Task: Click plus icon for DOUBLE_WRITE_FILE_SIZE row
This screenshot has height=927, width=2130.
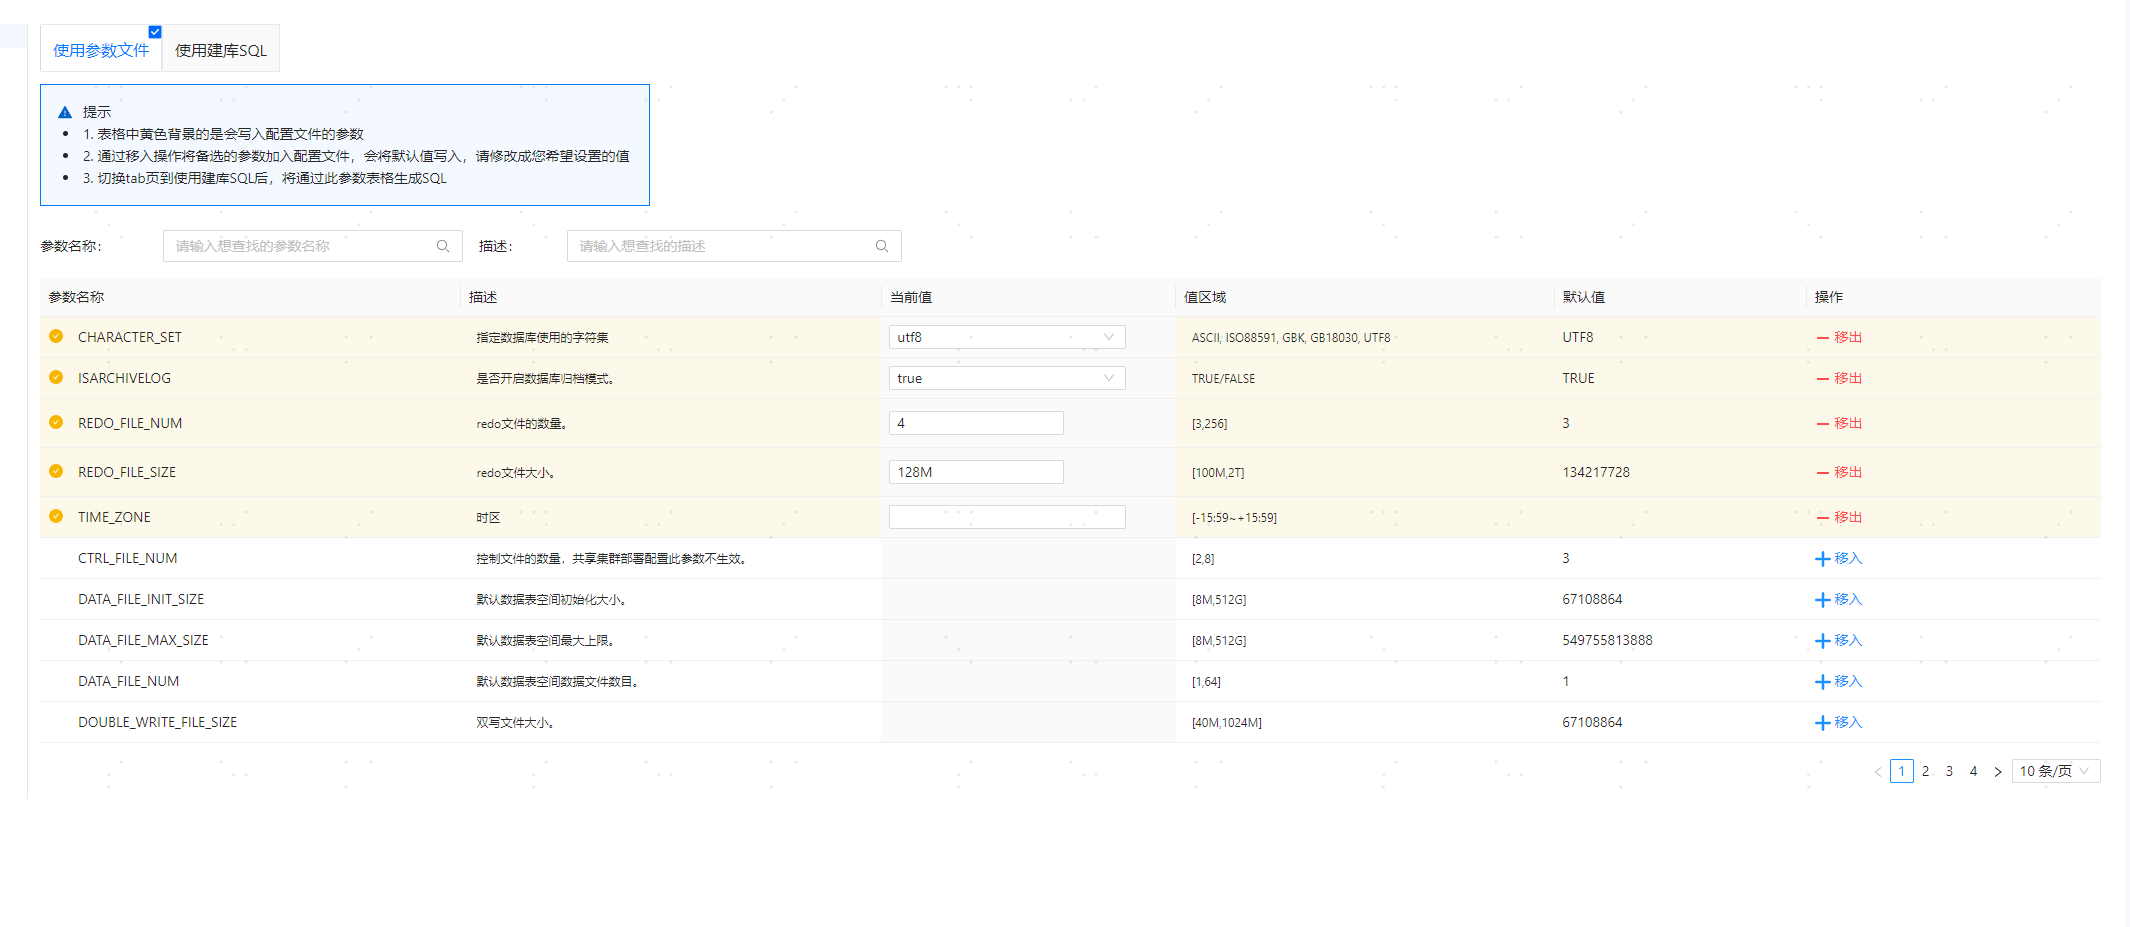Action: (x=1822, y=723)
